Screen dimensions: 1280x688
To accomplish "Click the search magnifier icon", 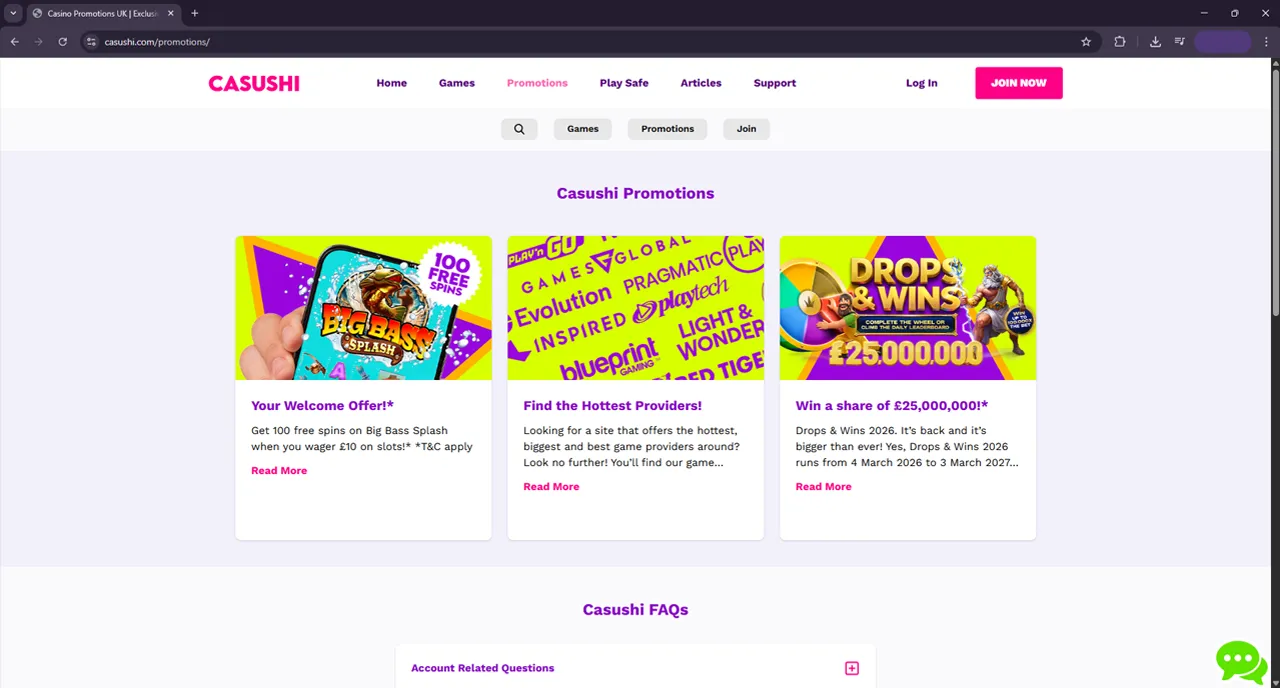I will (x=519, y=129).
